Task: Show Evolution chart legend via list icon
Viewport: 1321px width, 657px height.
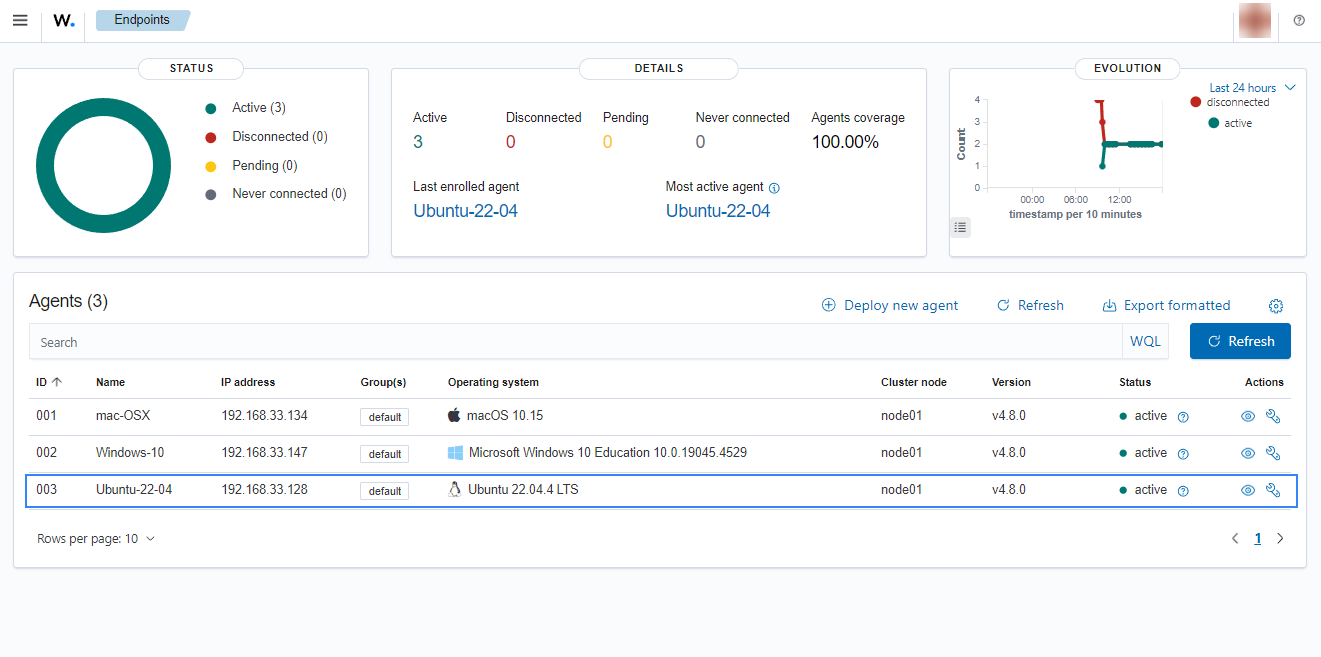Action: (960, 227)
